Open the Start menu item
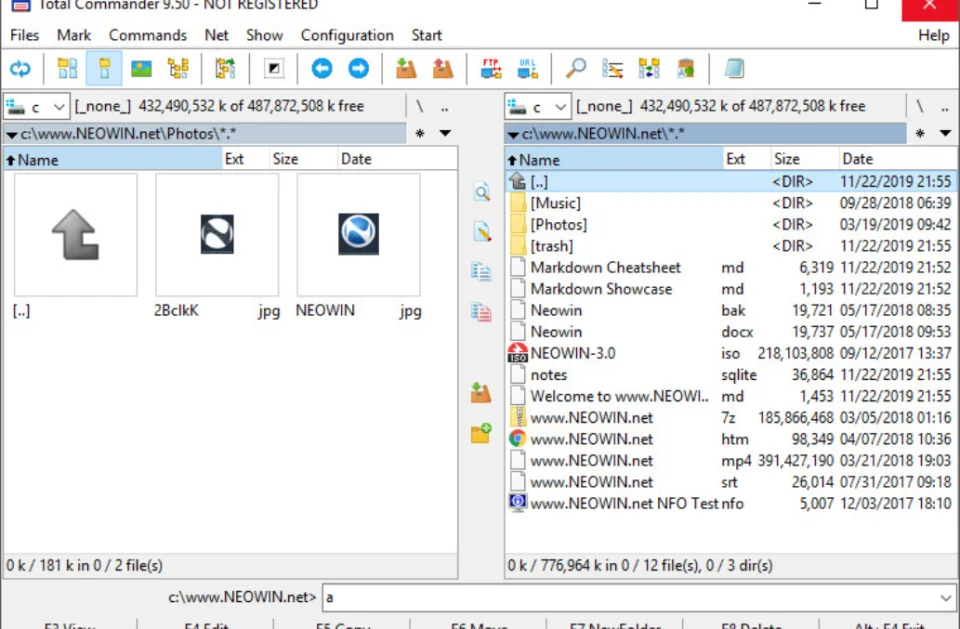The height and width of the screenshot is (629, 960). click(426, 35)
